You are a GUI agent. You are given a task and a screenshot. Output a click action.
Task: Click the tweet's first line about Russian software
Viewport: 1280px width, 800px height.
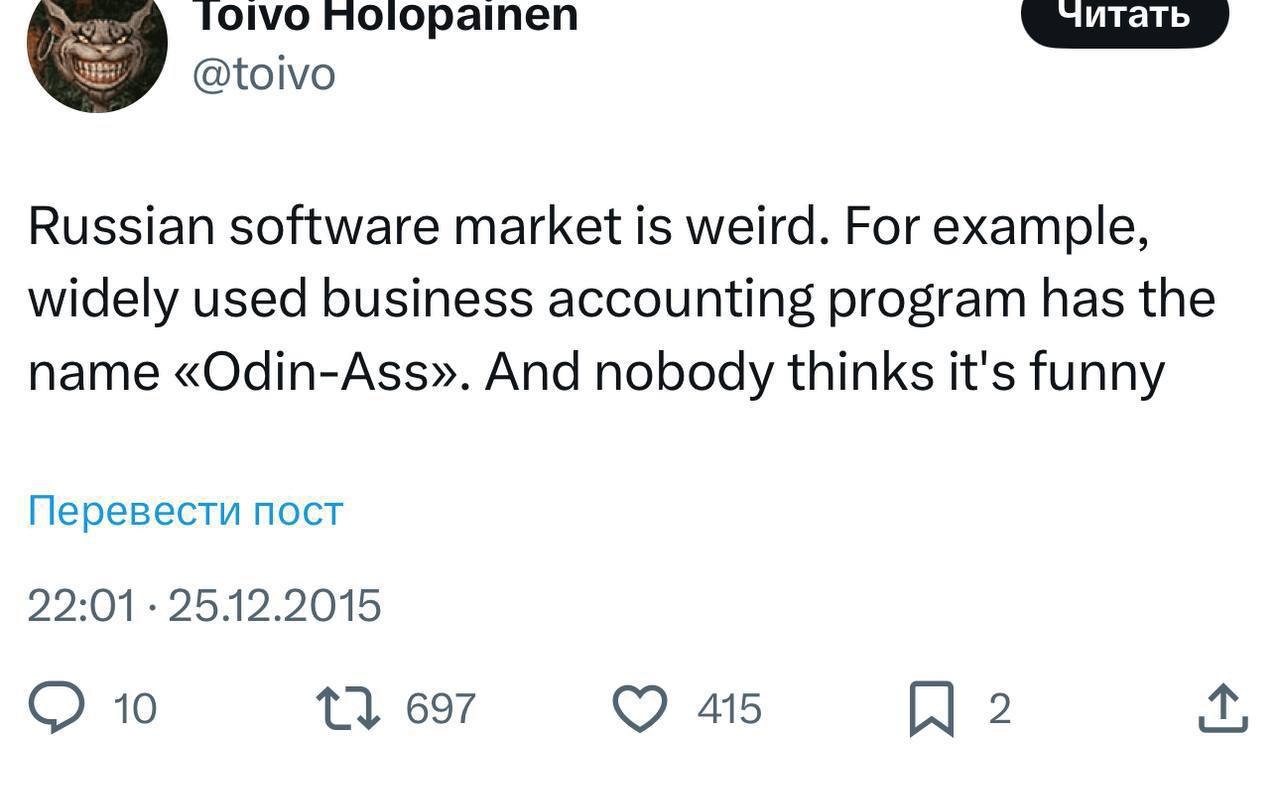(x=587, y=227)
